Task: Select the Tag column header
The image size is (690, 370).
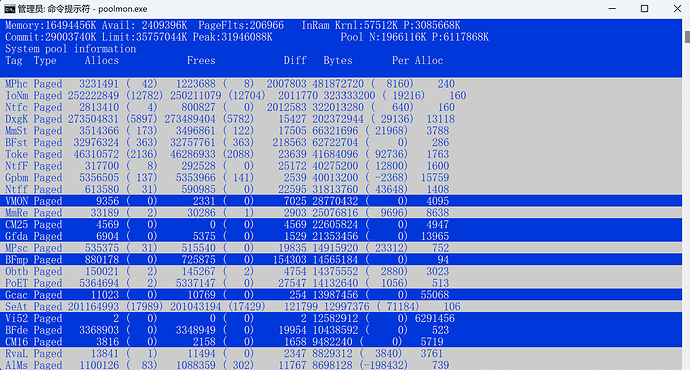Action: [14, 61]
